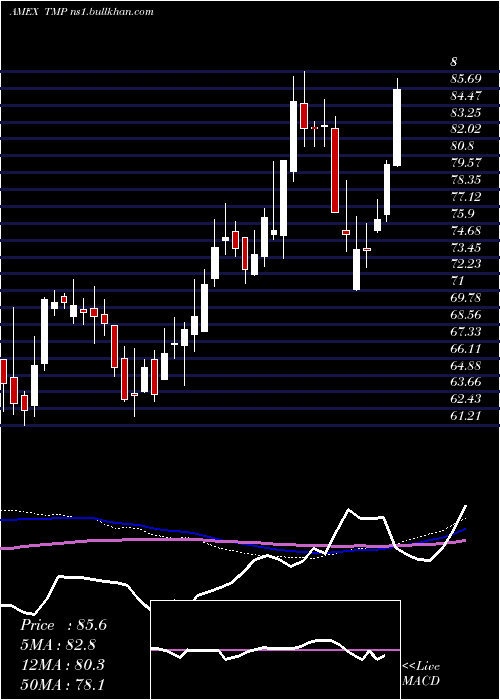Click inside the MACD inset chart box
Screen dimensions: 500x700
click(x=275, y=650)
